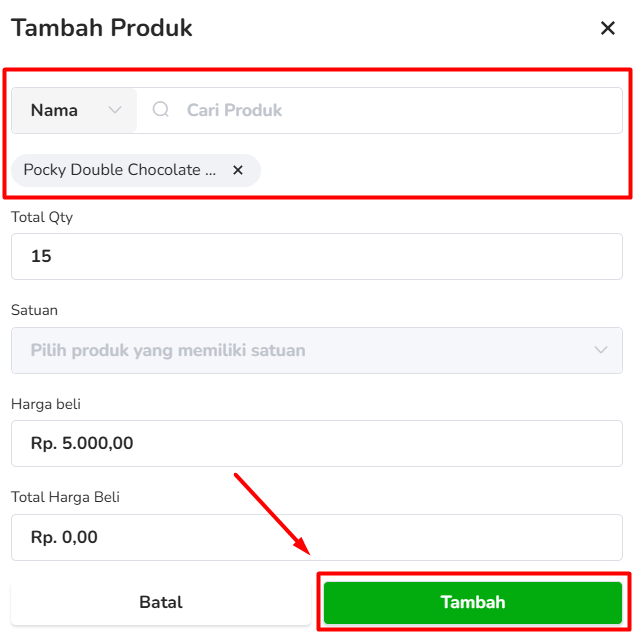This screenshot has height=640, width=635.
Task: Close the Tambah Produk dialog
Action: point(607,28)
